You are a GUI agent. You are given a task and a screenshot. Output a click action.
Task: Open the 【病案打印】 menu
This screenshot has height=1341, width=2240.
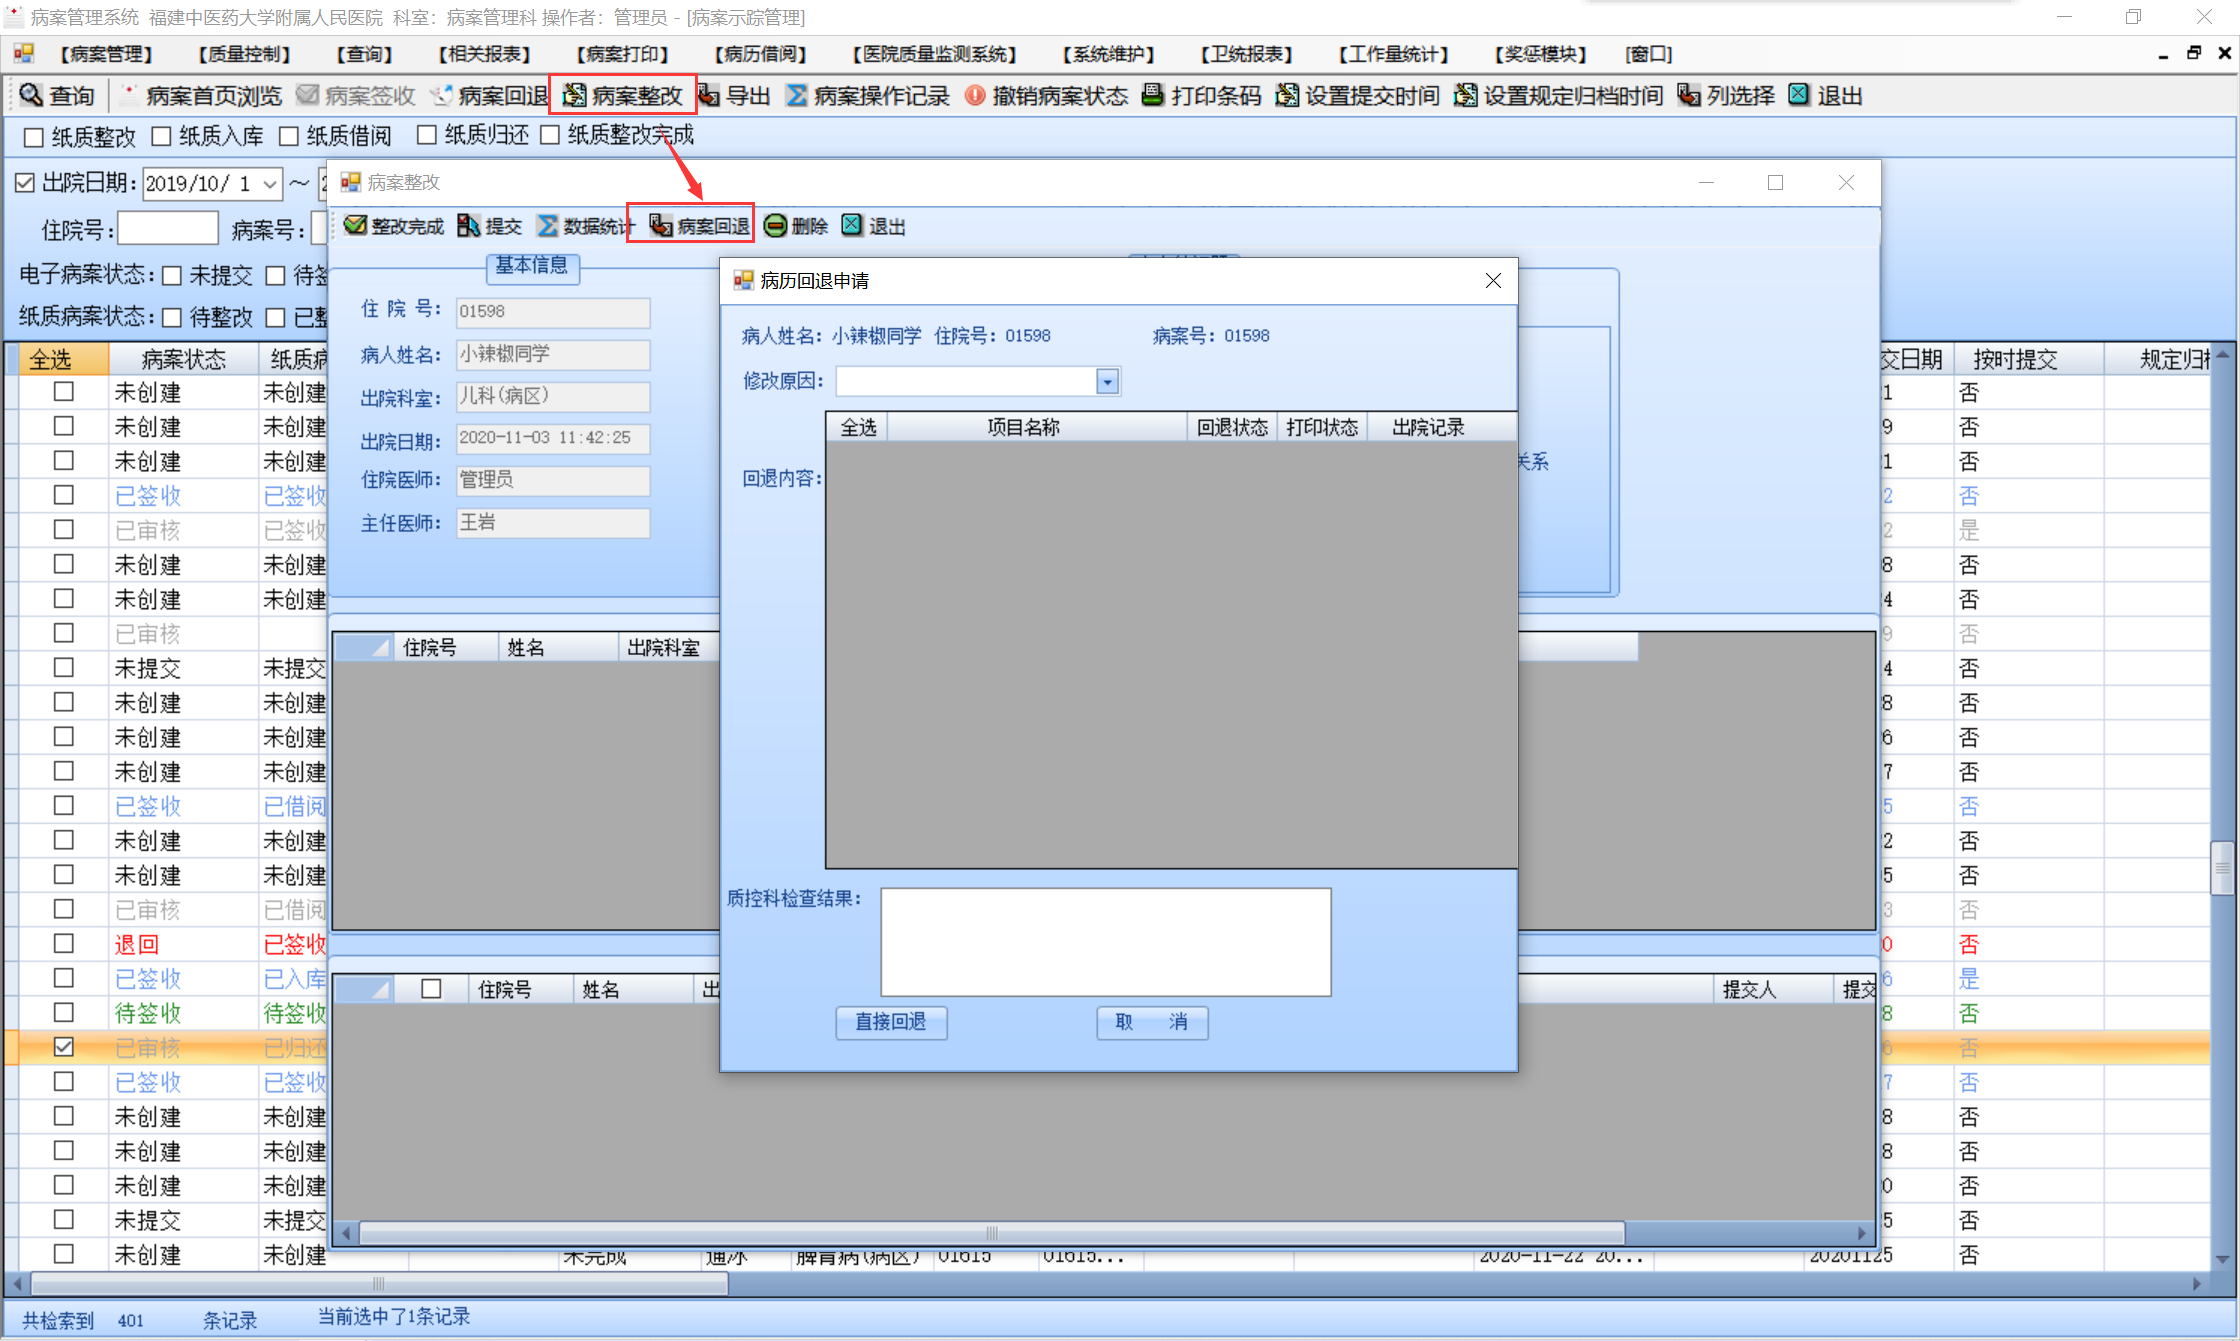(x=621, y=54)
